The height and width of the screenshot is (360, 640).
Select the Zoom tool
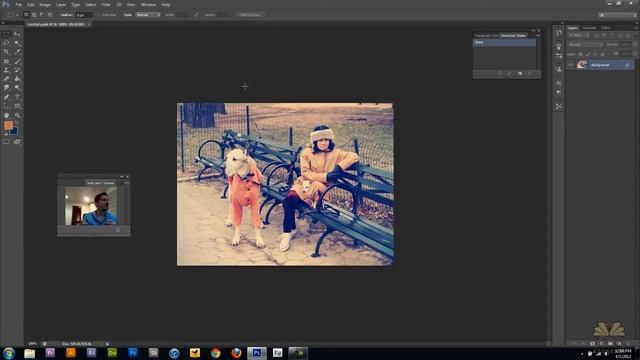[x=17, y=116]
